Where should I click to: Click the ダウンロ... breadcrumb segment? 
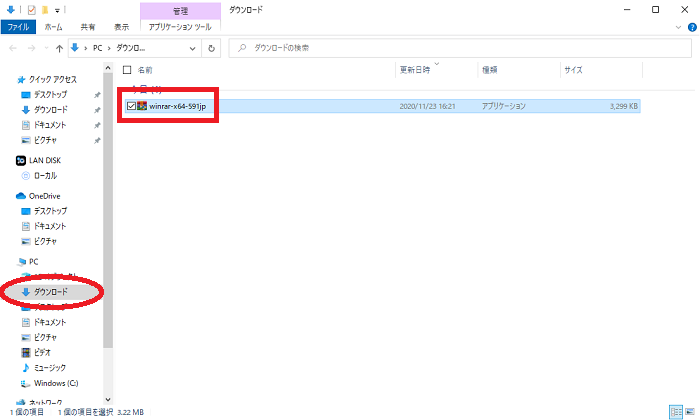tap(130, 48)
